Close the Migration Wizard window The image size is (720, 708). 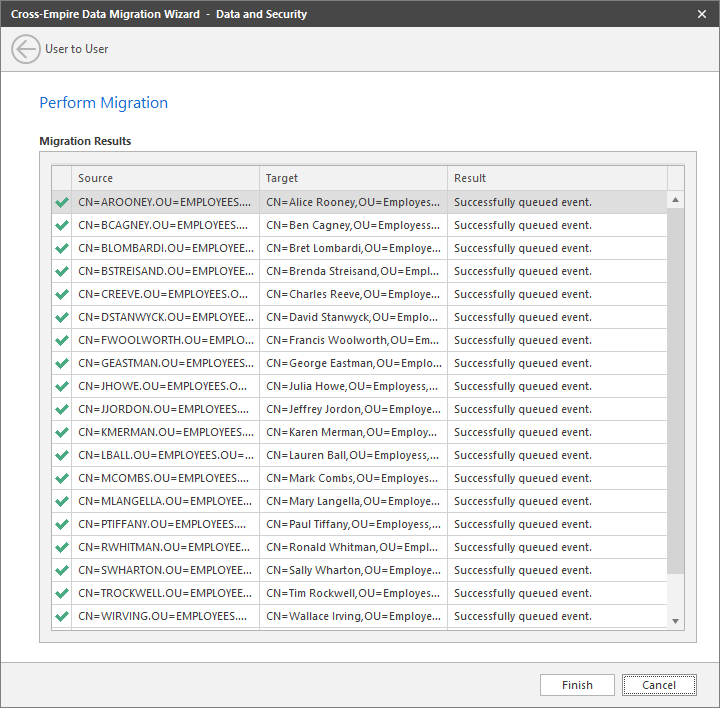tap(701, 14)
